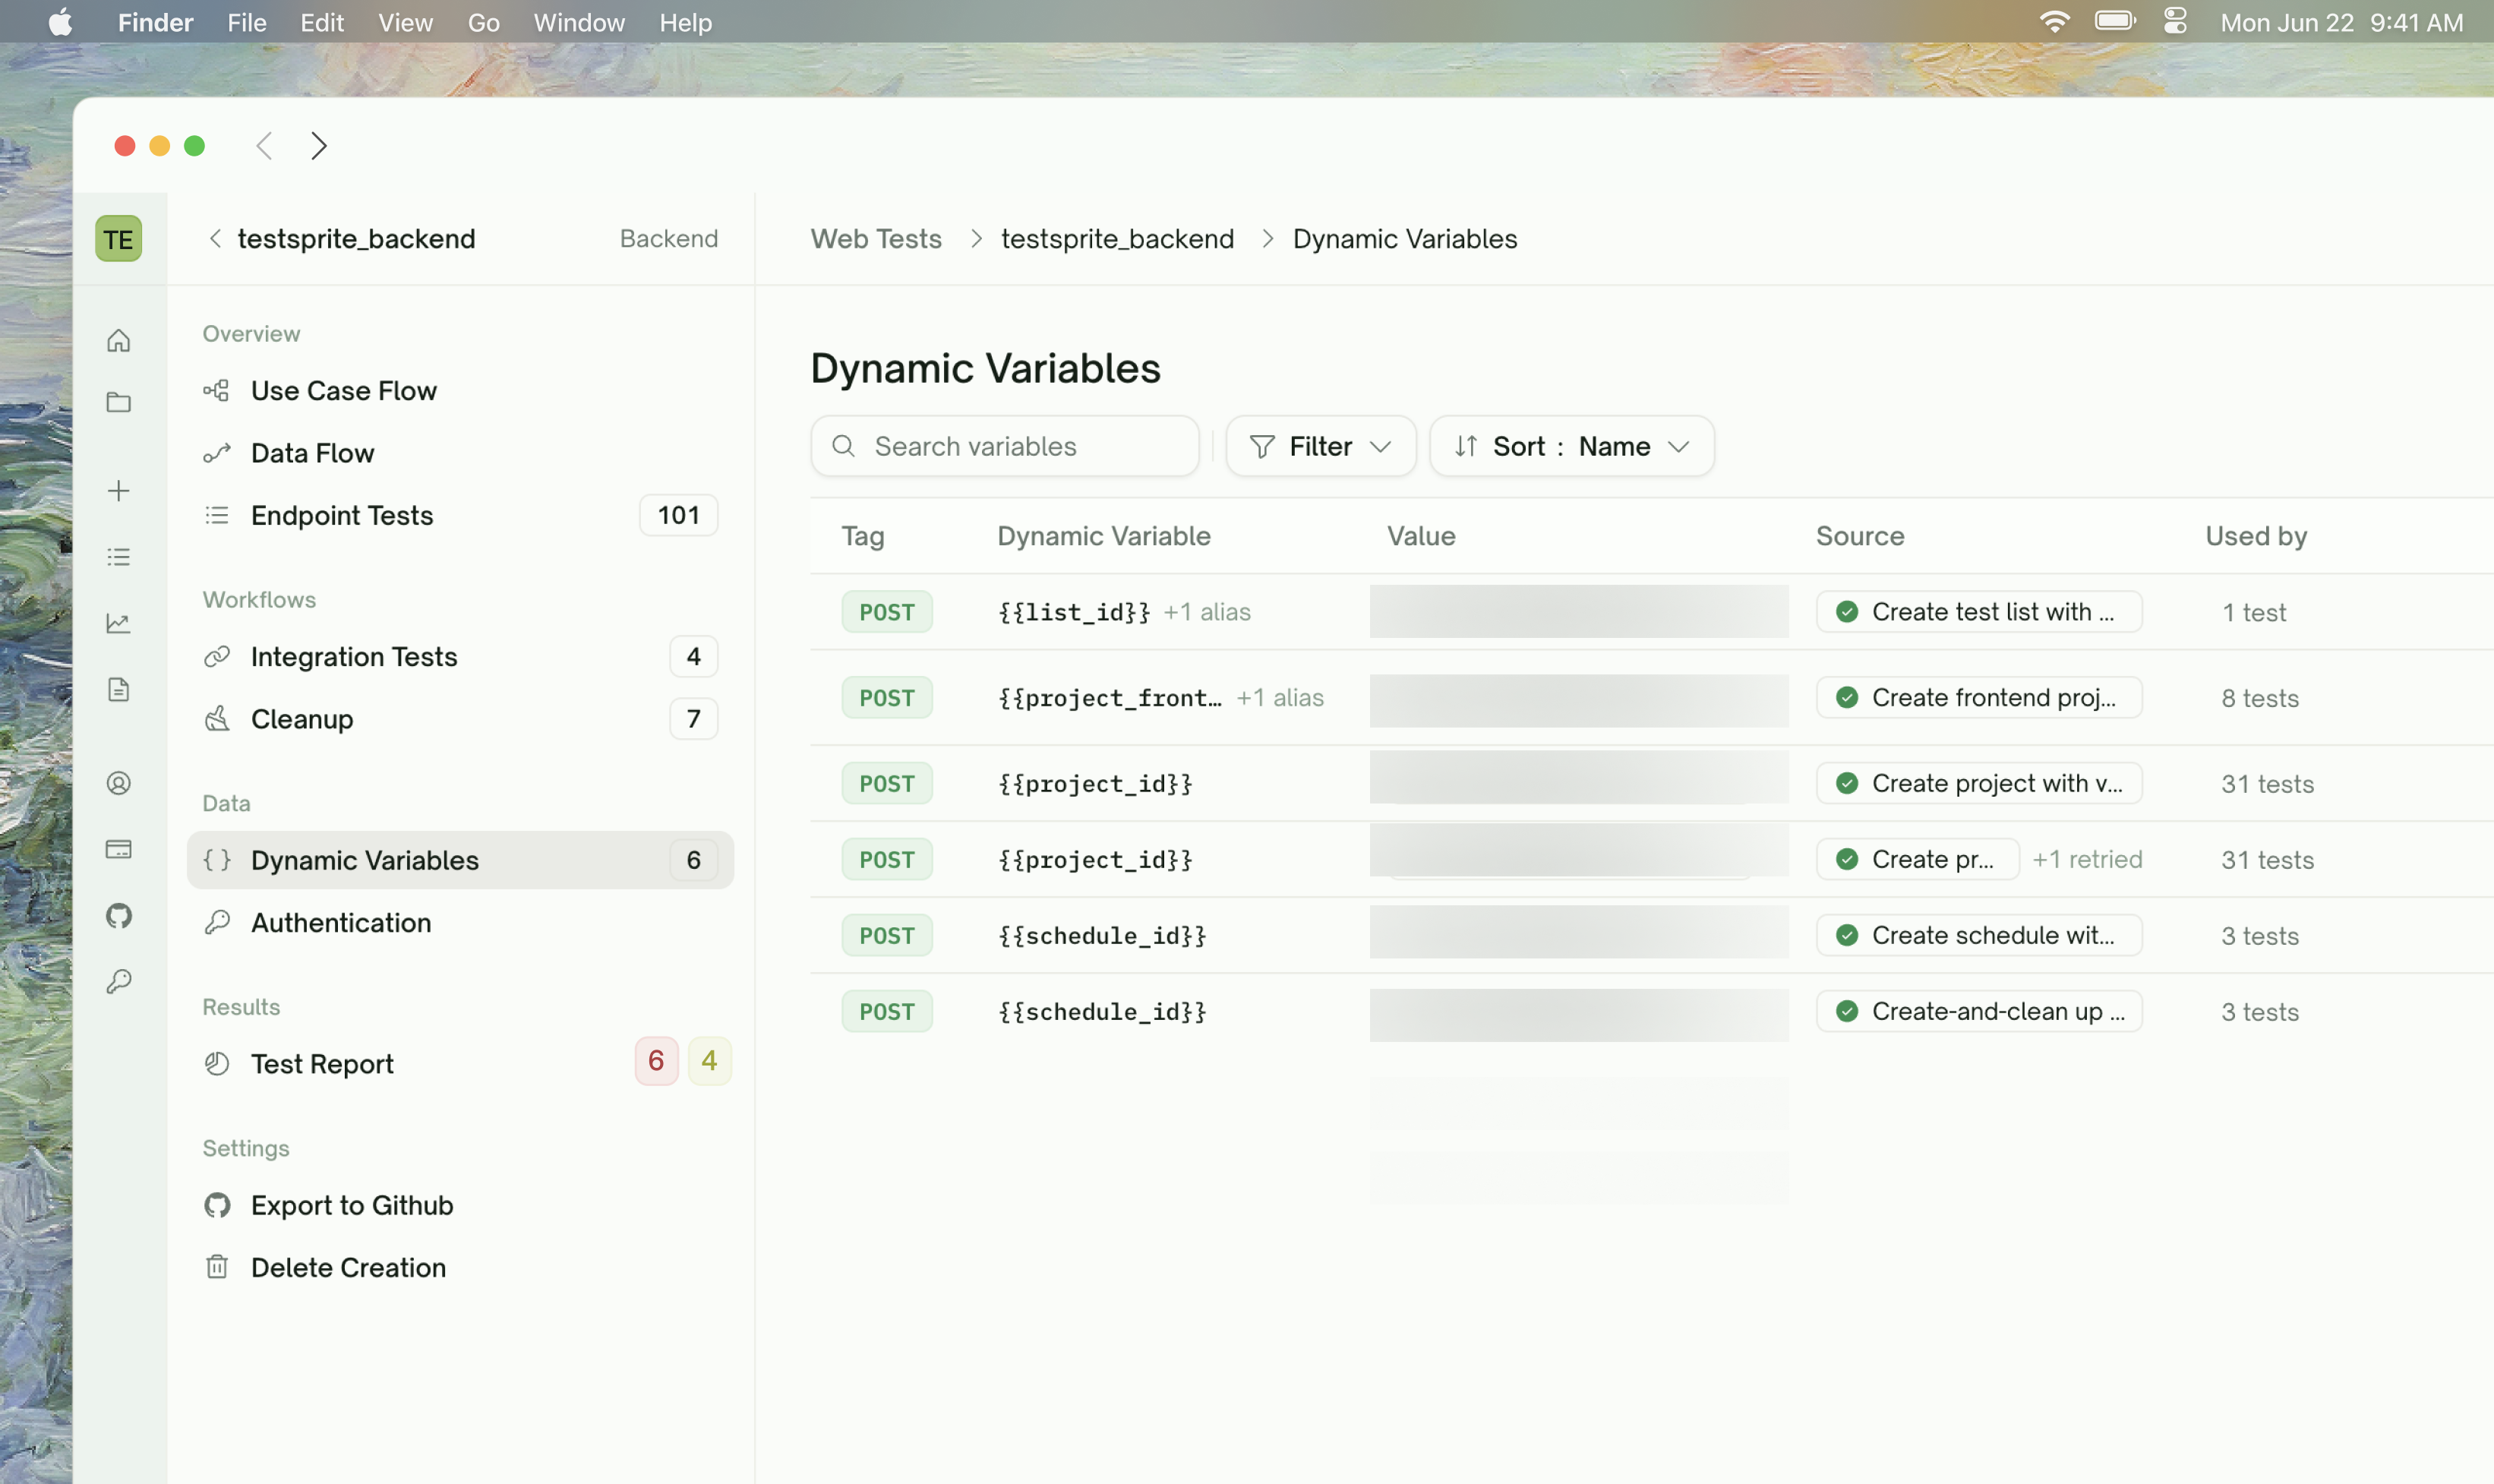Open the Use Case Flow page
The width and height of the screenshot is (2494, 1484).
point(460,391)
